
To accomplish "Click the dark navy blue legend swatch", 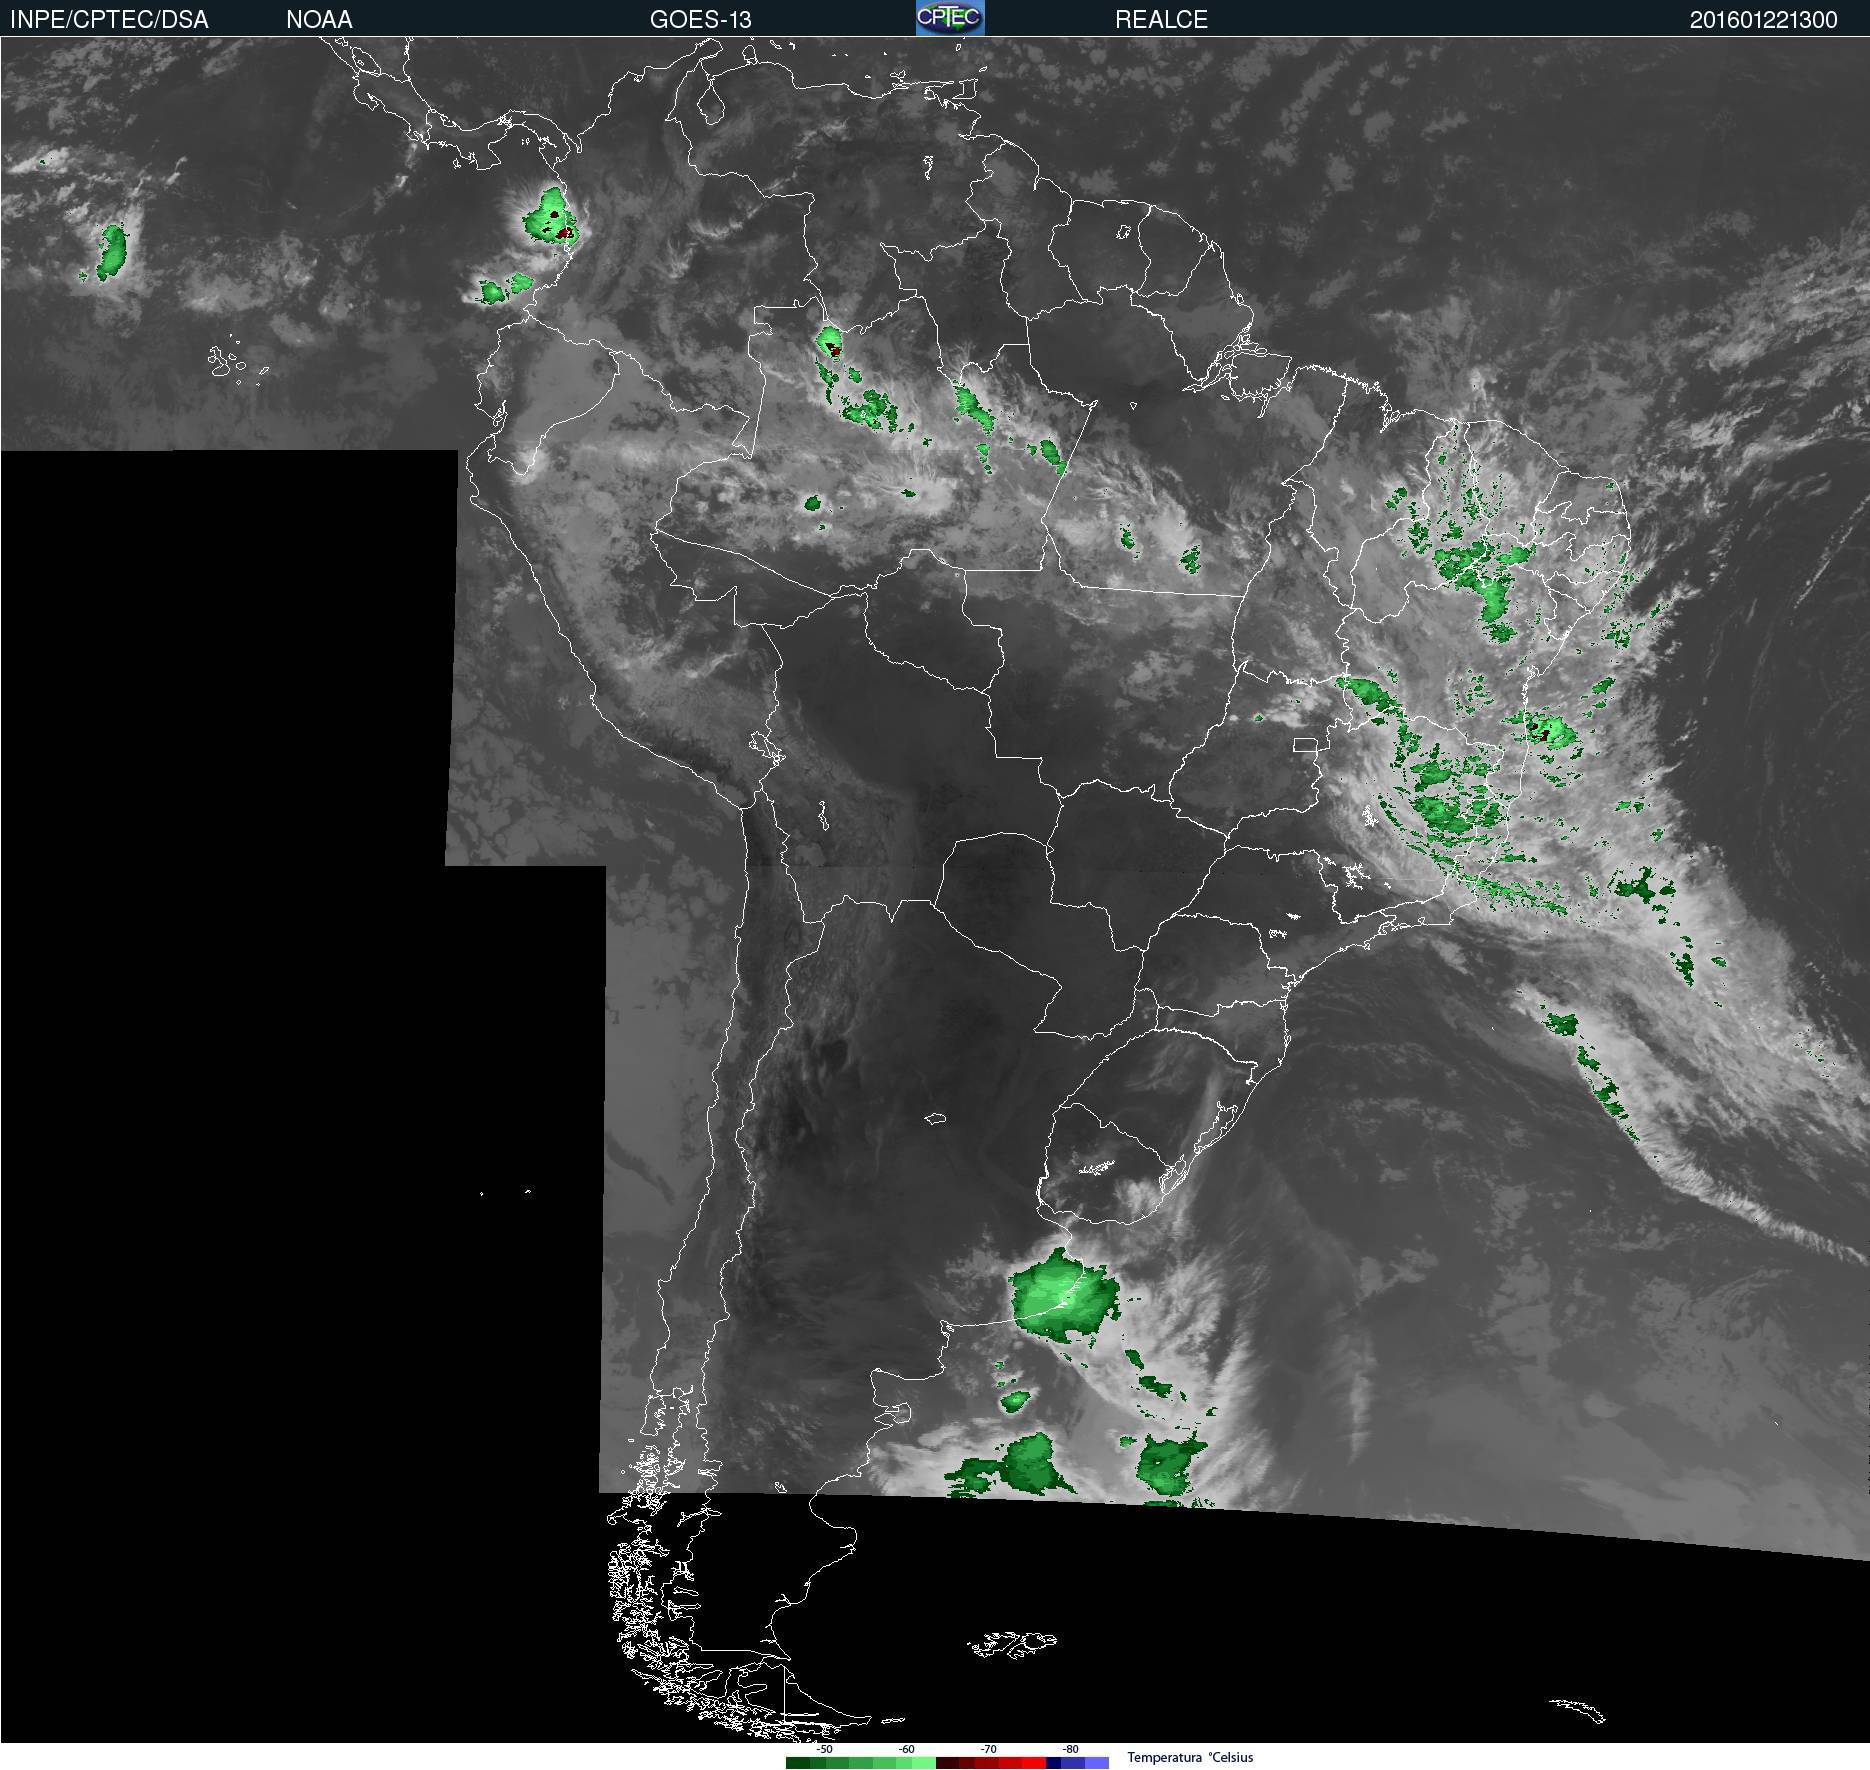I will coord(1053,1763).
